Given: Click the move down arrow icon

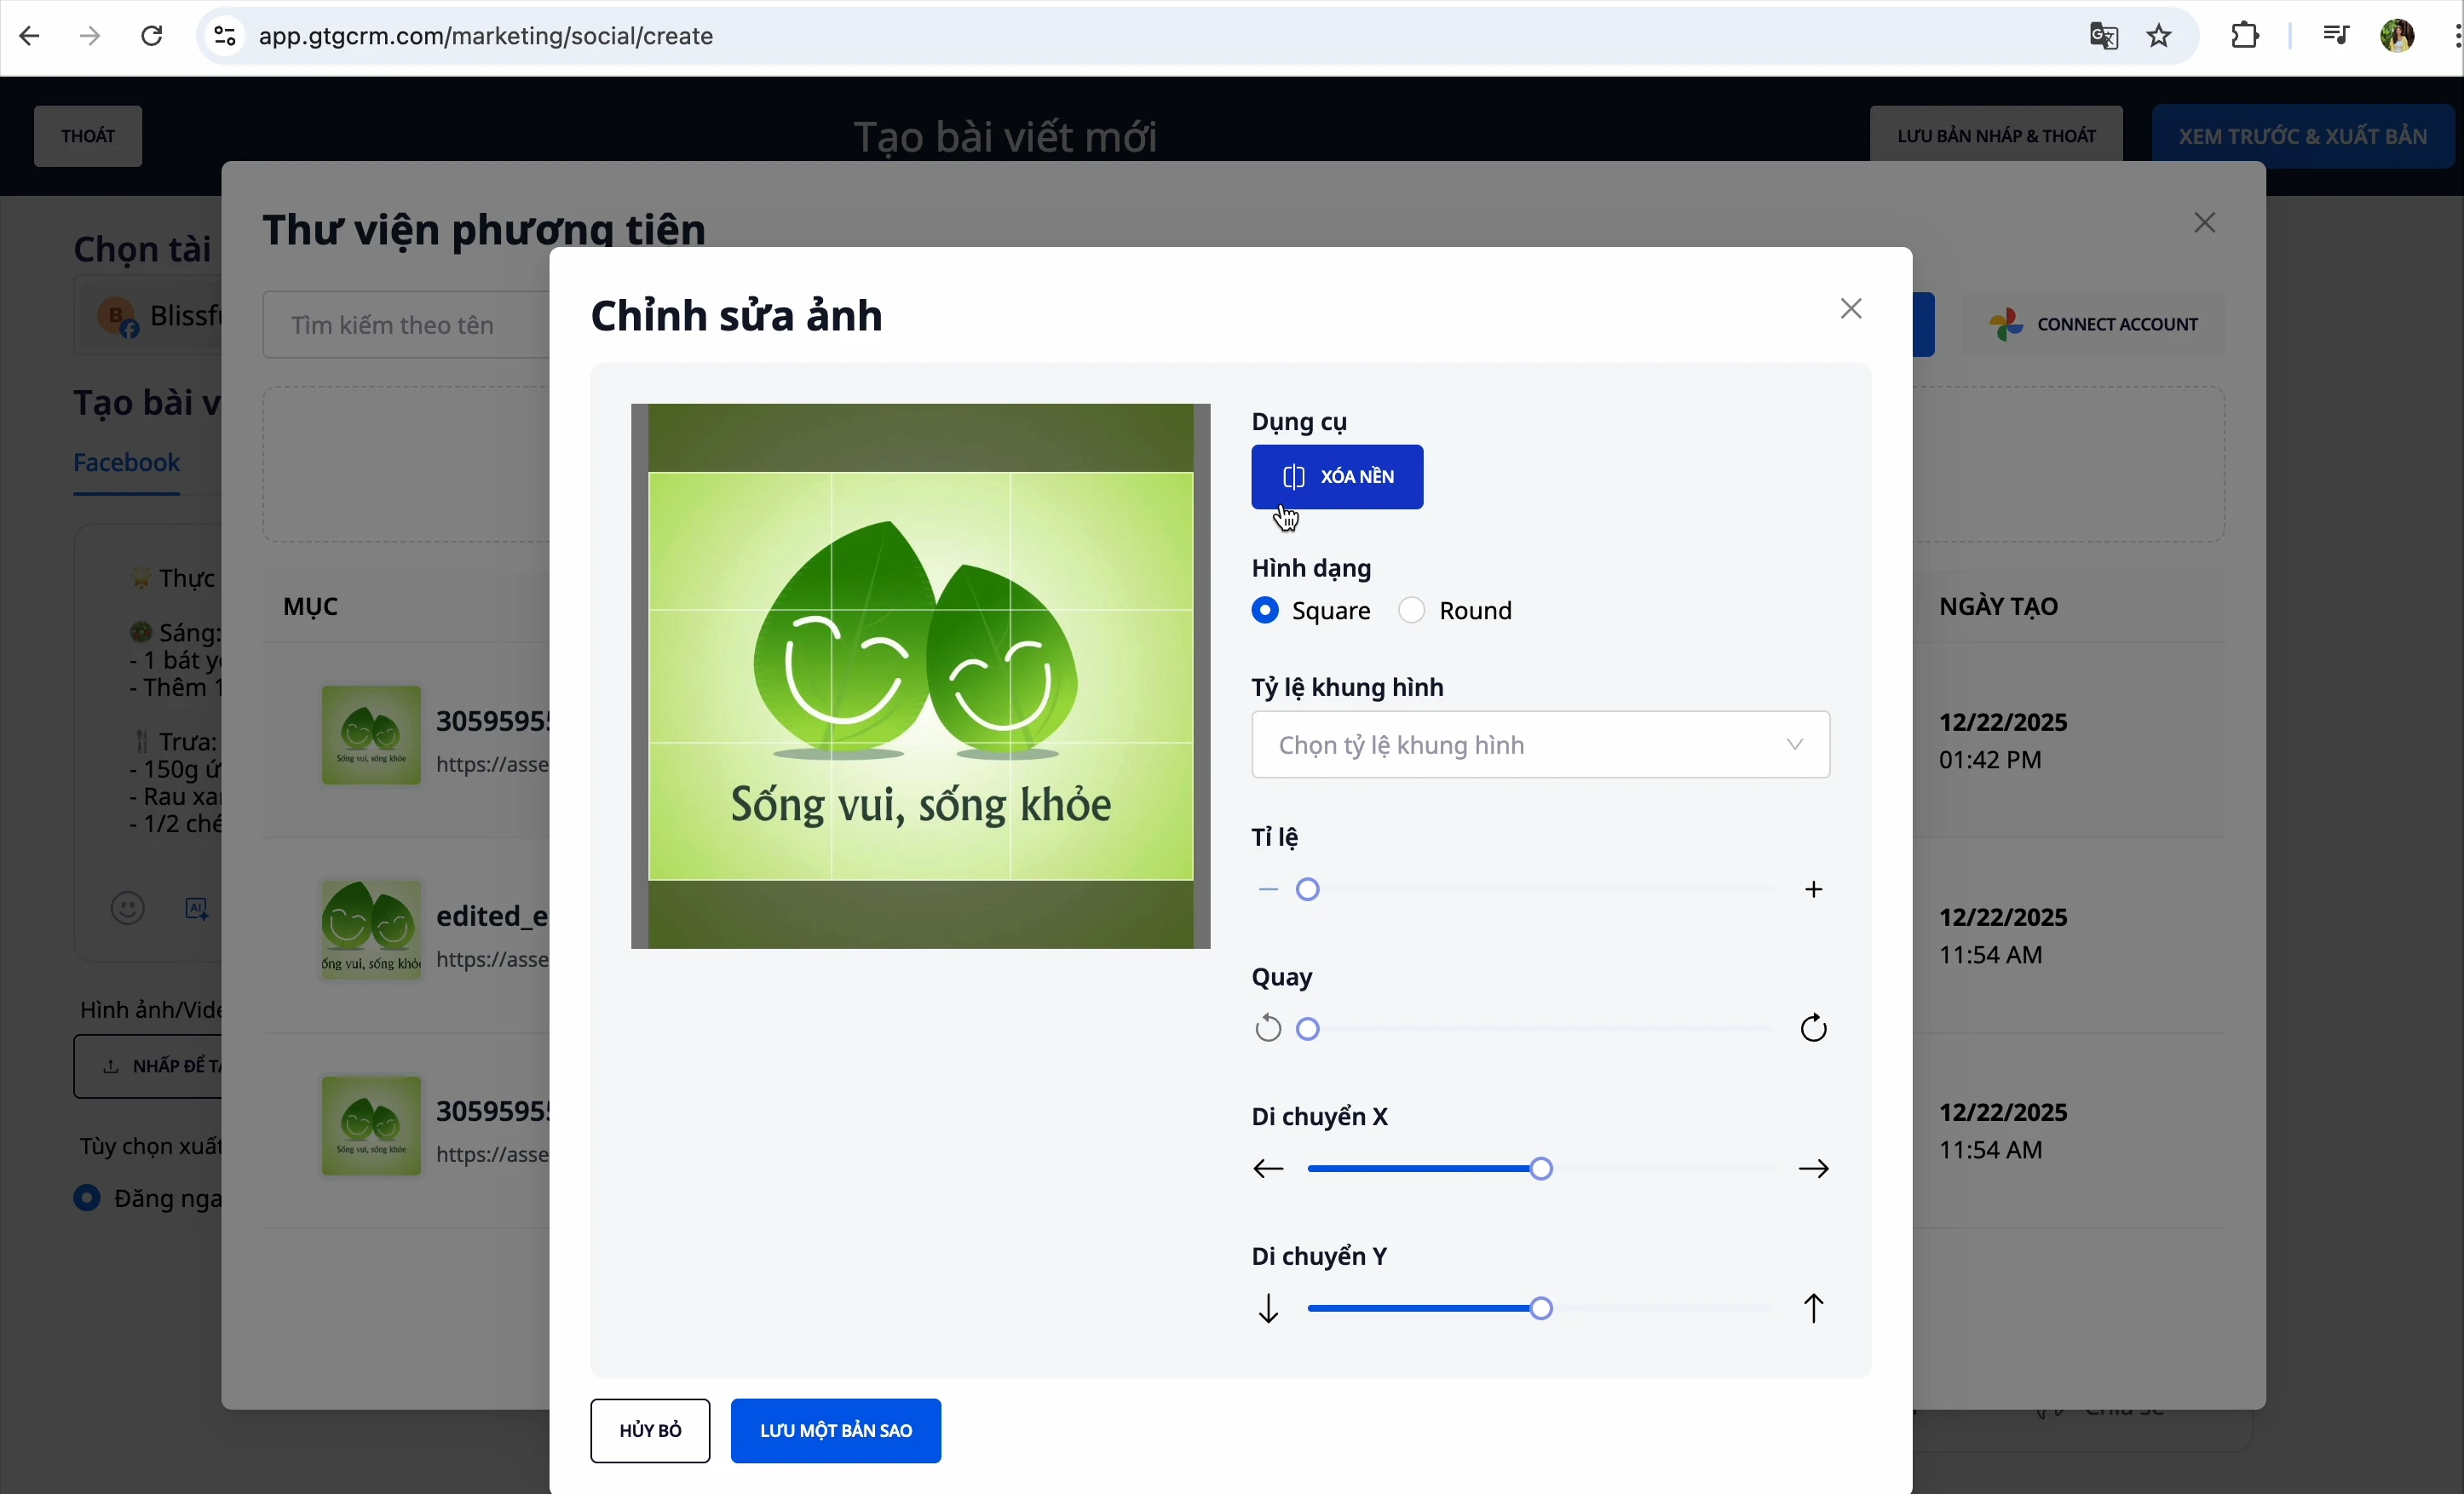Looking at the screenshot, I should 1268,1309.
